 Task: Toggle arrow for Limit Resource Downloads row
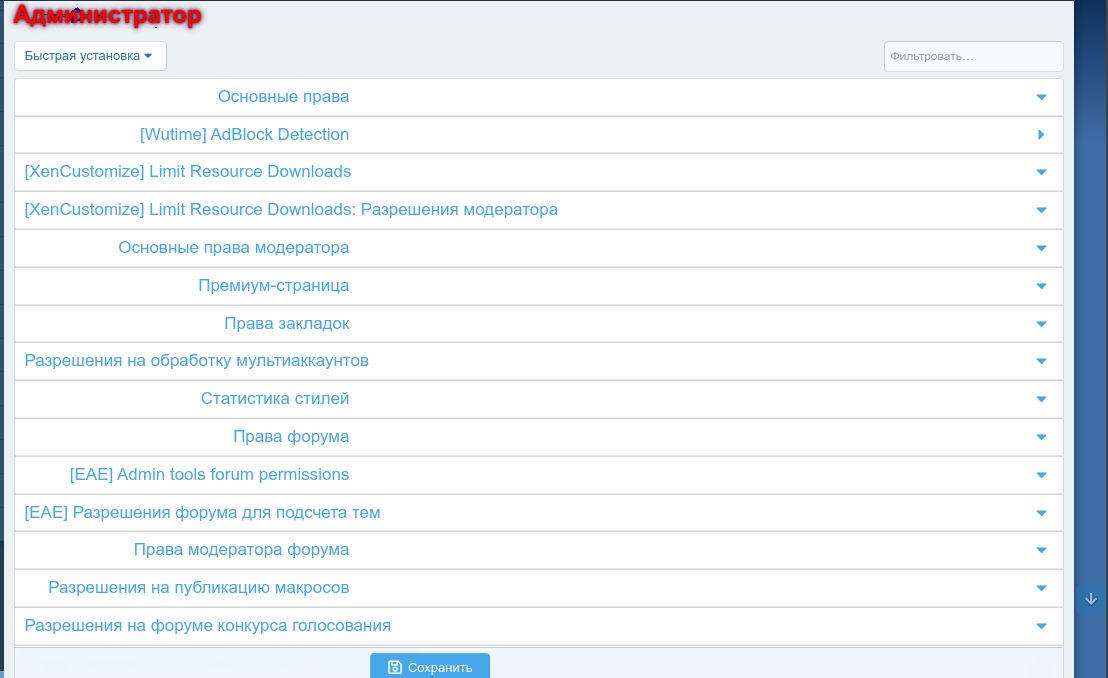(x=1041, y=172)
